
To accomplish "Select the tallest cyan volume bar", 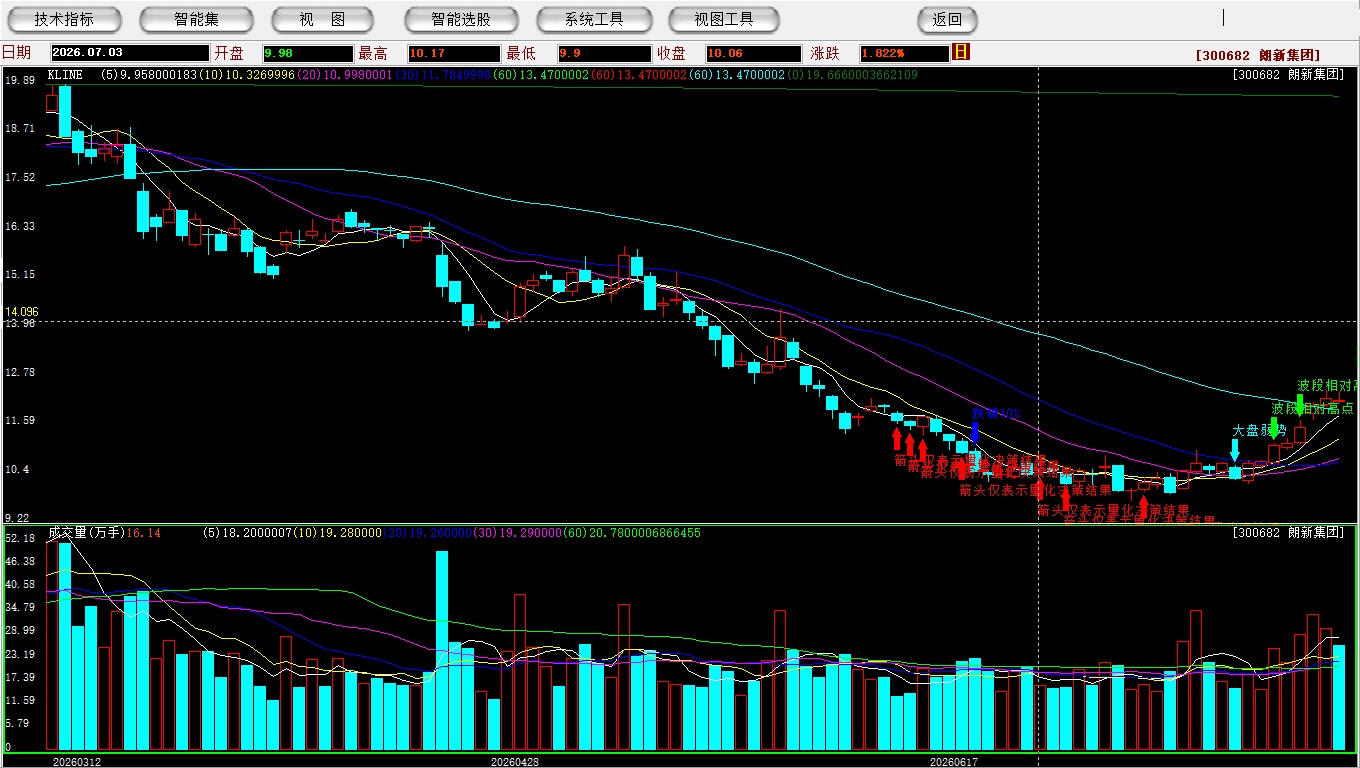I will pos(65,647).
